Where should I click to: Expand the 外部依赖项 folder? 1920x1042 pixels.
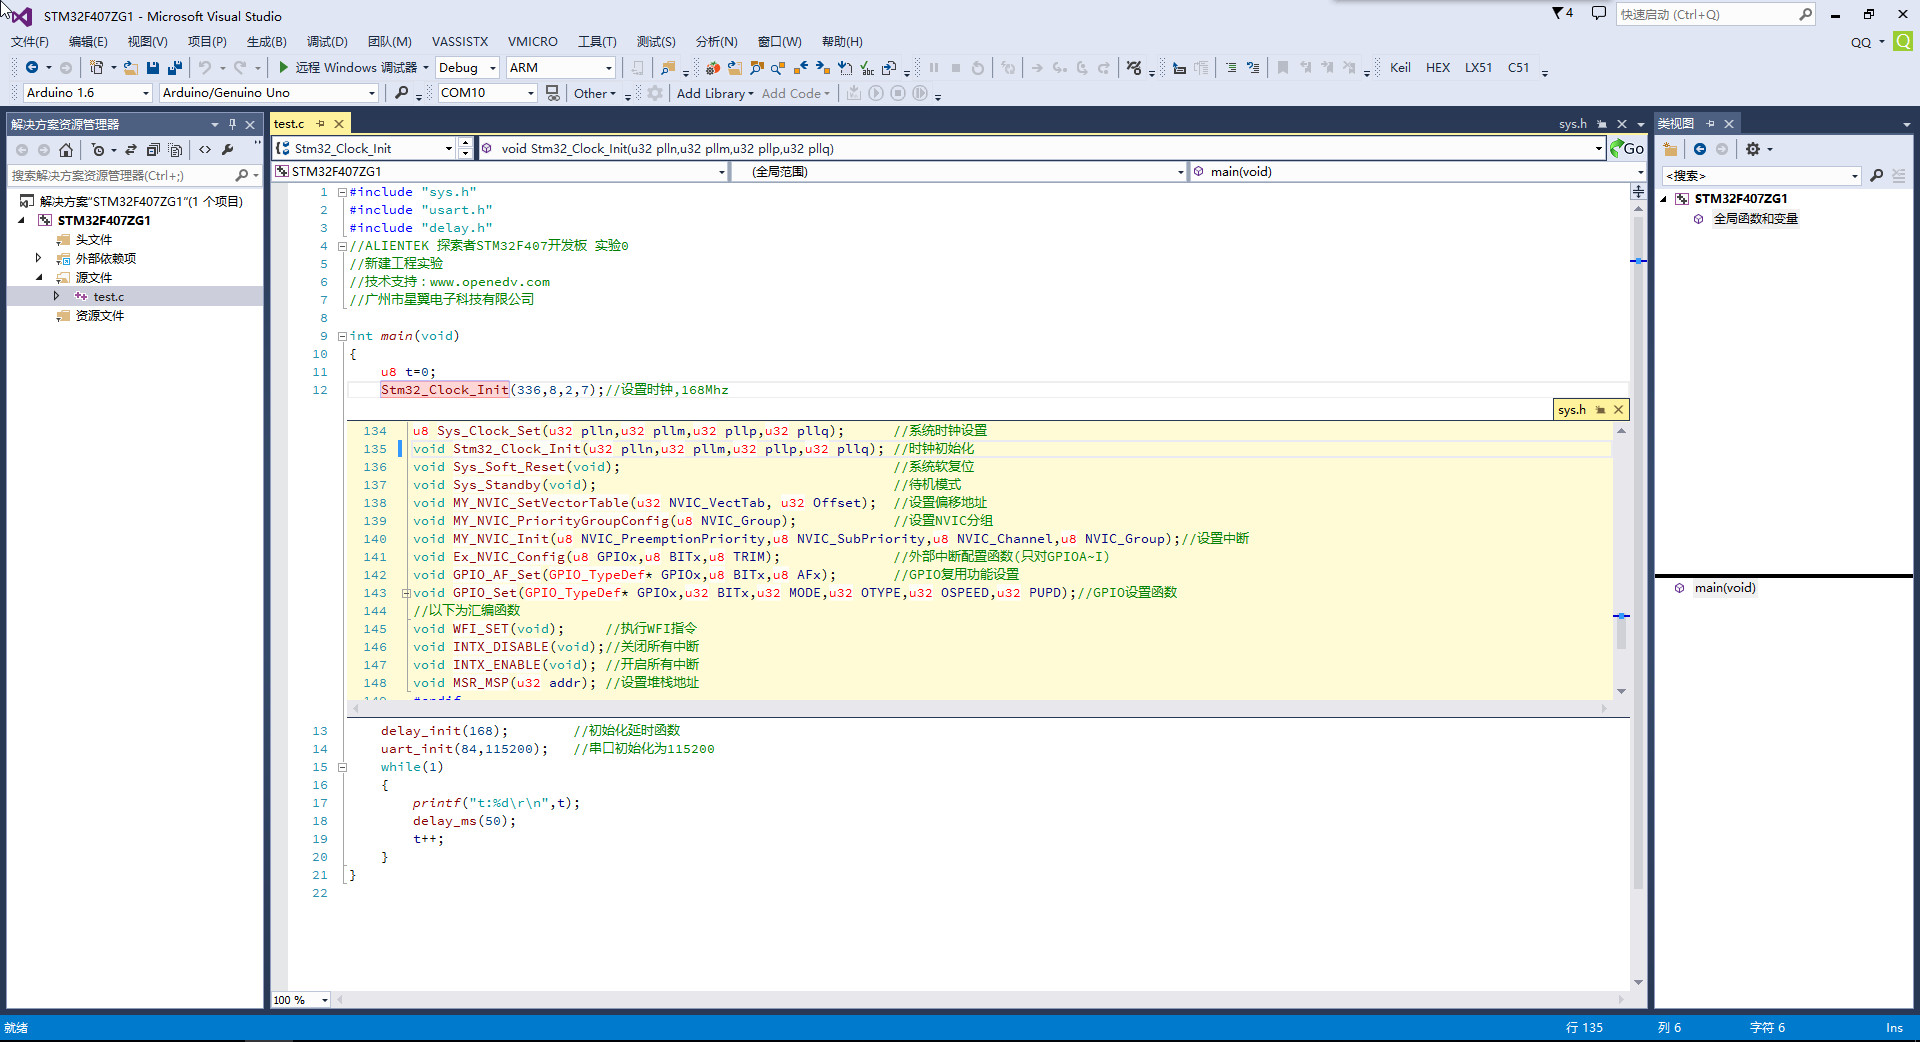(x=39, y=258)
